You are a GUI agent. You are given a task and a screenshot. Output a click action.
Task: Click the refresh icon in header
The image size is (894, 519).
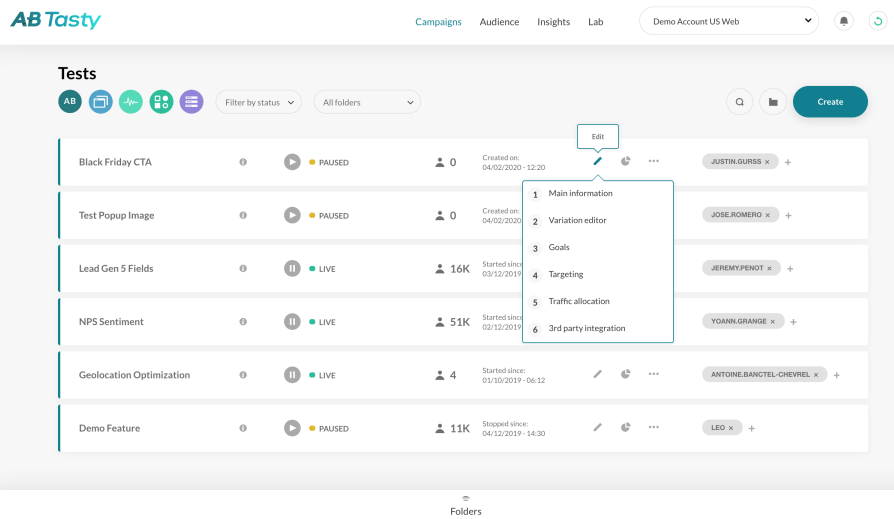click(878, 21)
